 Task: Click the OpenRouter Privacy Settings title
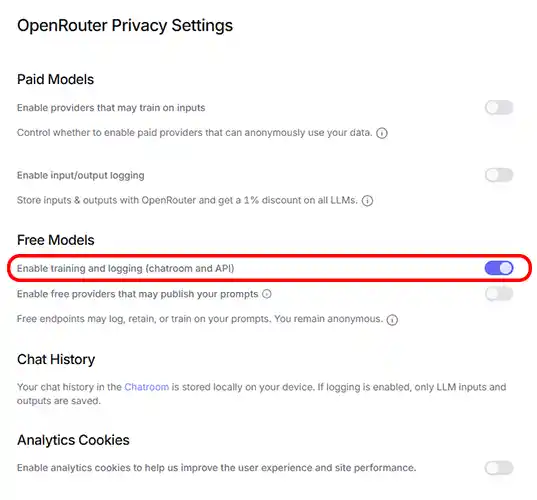tap(125, 26)
